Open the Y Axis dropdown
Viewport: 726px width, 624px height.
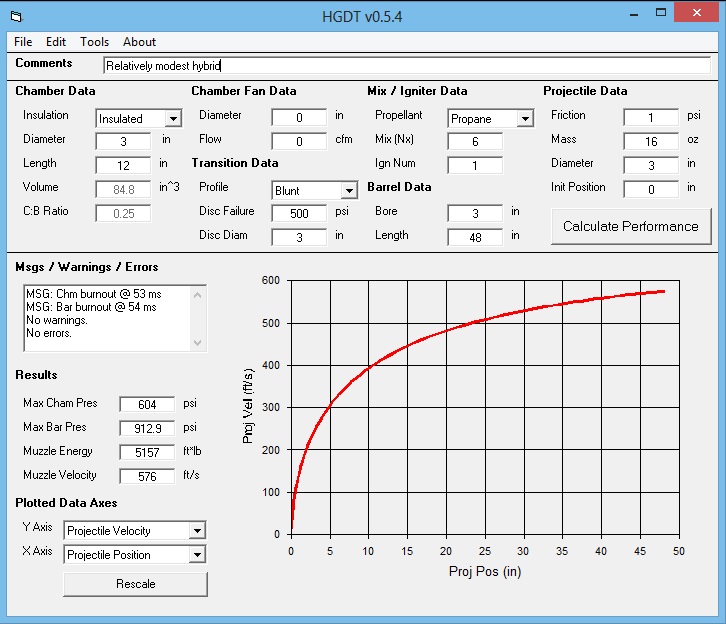(196, 530)
